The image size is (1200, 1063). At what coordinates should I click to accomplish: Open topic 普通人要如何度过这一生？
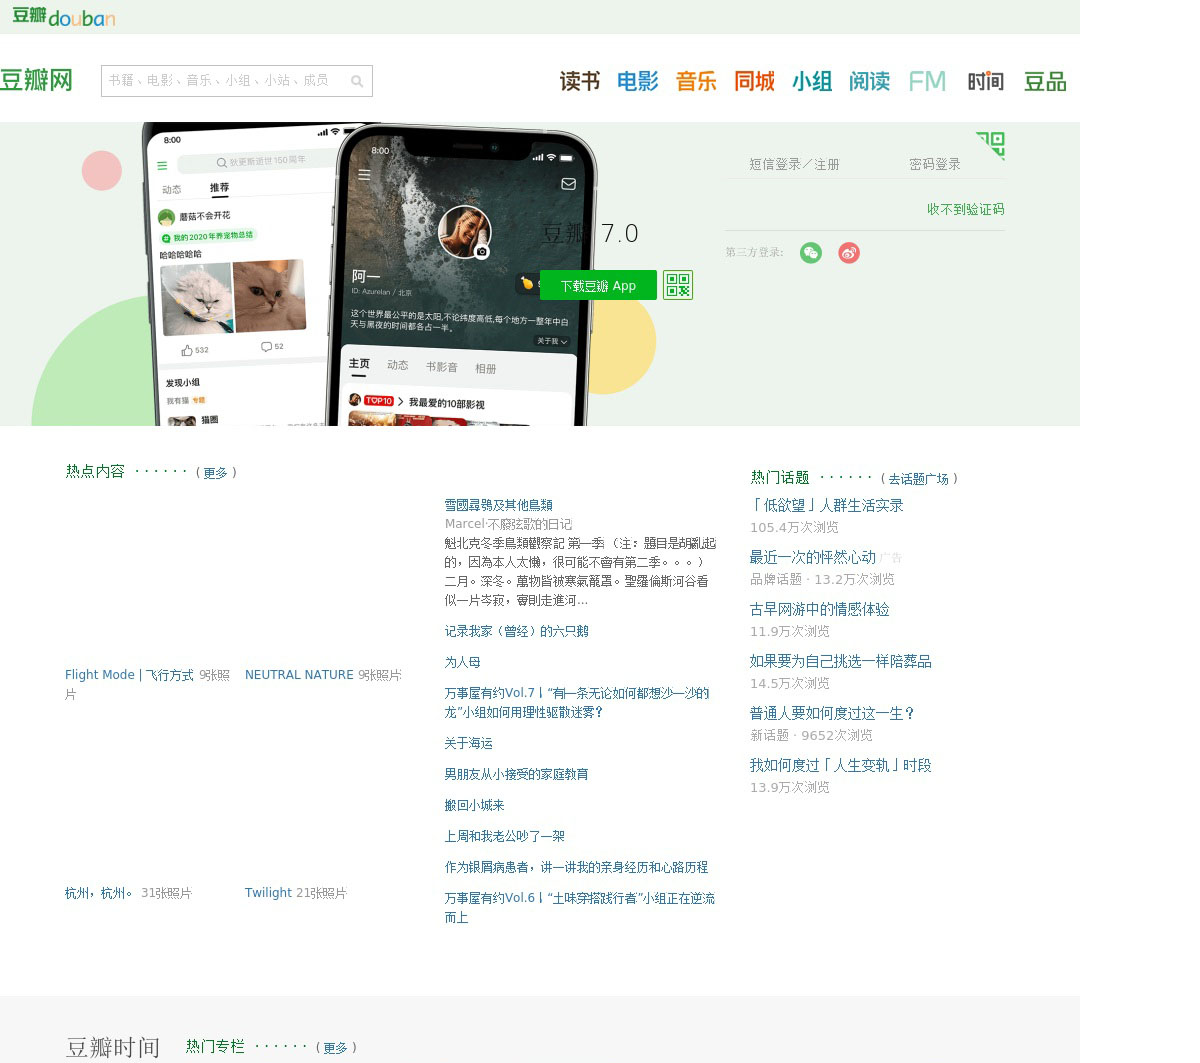832,713
